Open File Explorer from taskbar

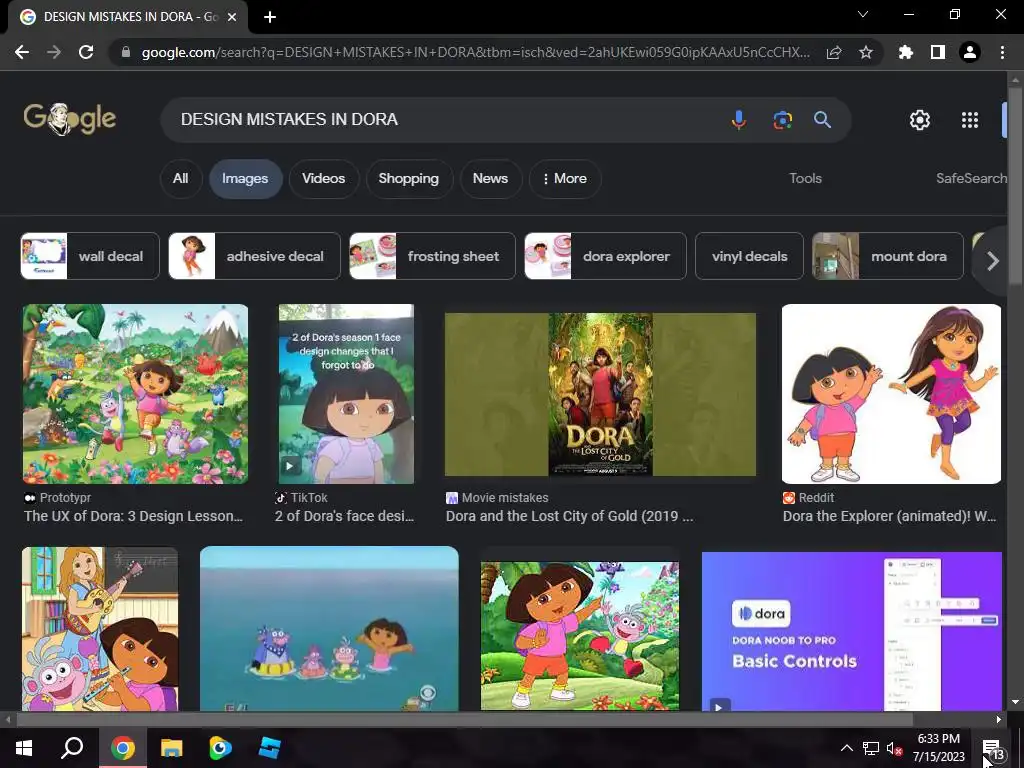[x=172, y=748]
